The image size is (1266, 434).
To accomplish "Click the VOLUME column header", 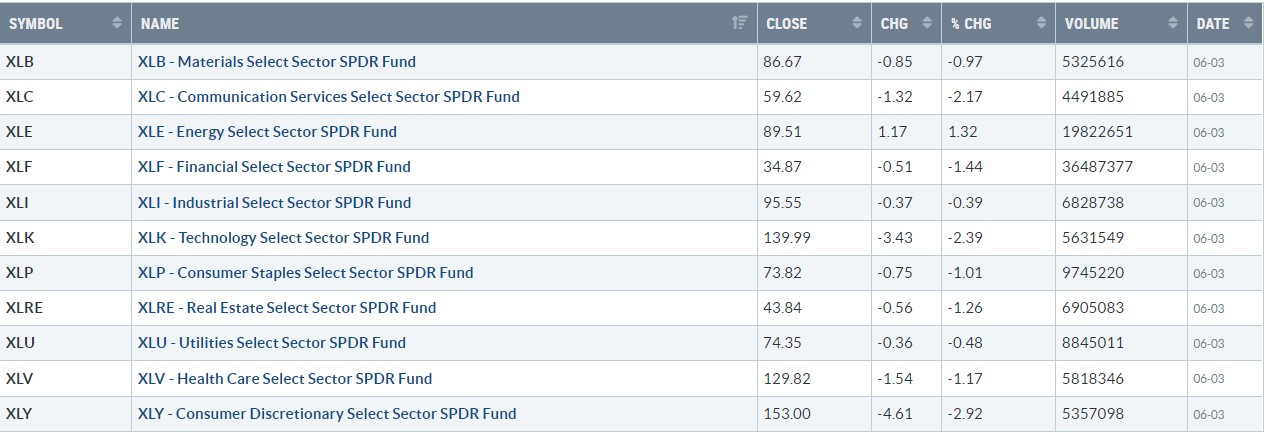I will 1119,23.
